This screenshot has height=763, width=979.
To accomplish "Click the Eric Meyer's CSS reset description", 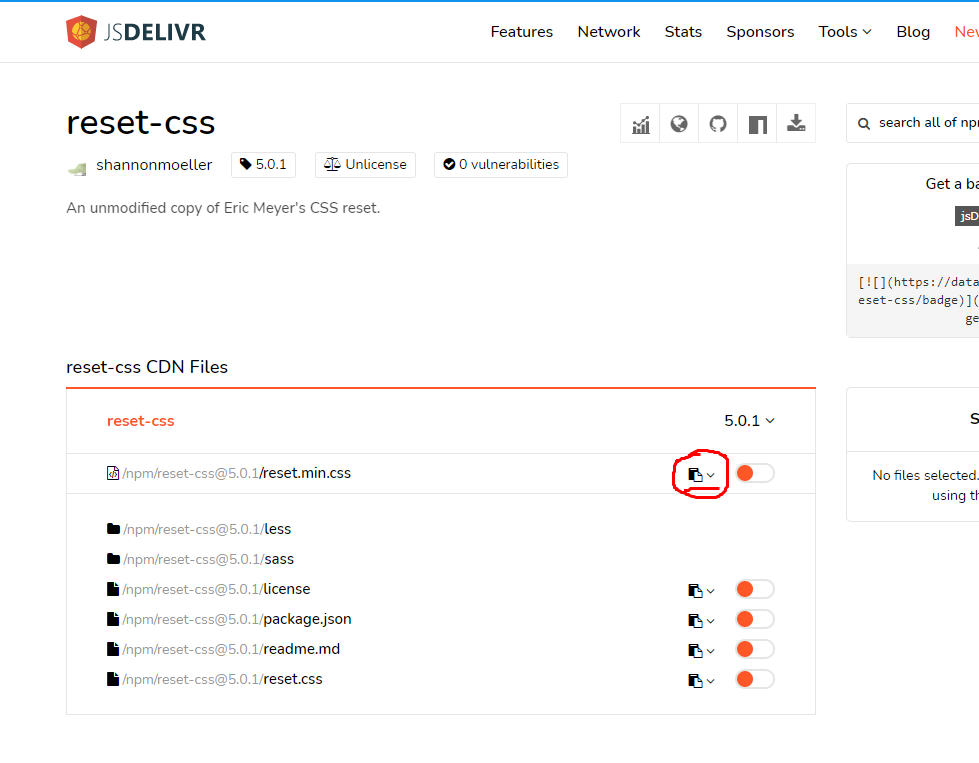I will coord(223,208).
